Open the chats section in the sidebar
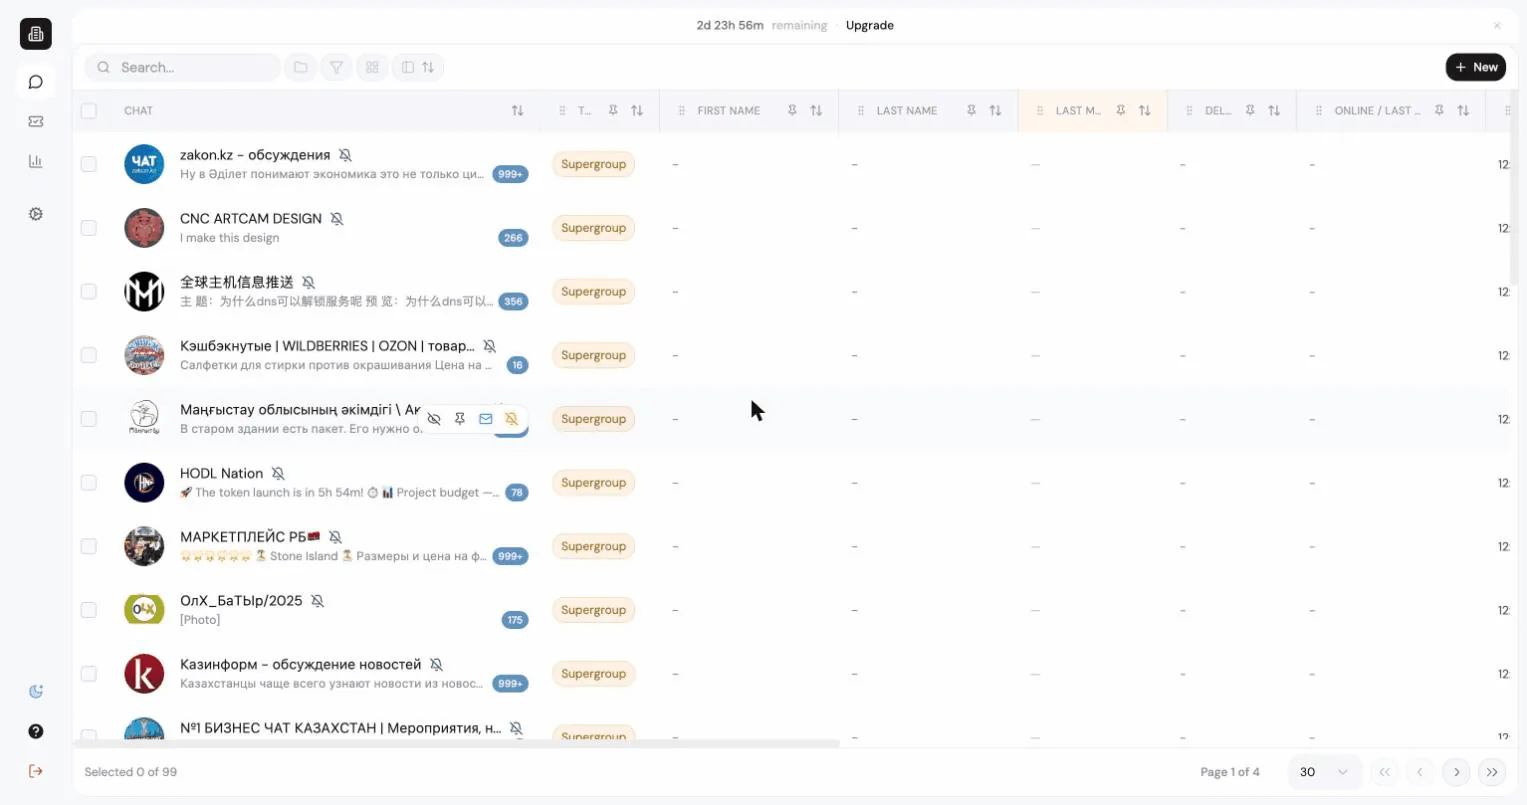The width and height of the screenshot is (1527, 805). pyautogui.click(x=36, y=82)
